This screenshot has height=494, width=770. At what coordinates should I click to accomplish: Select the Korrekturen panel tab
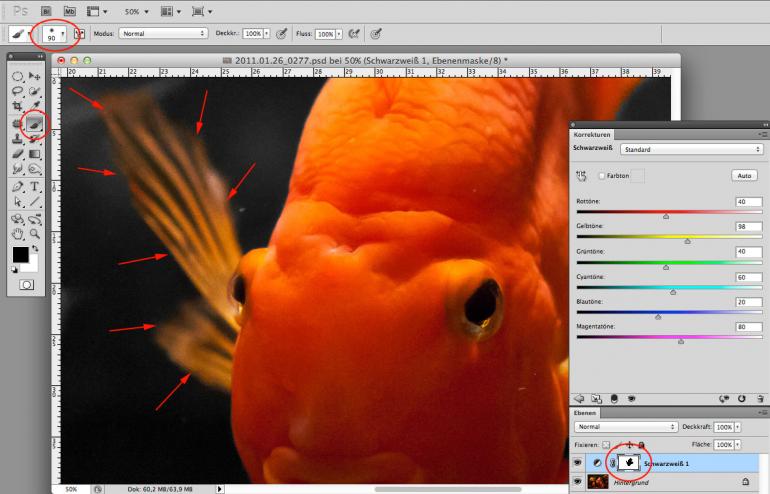[x=592, y=135]
